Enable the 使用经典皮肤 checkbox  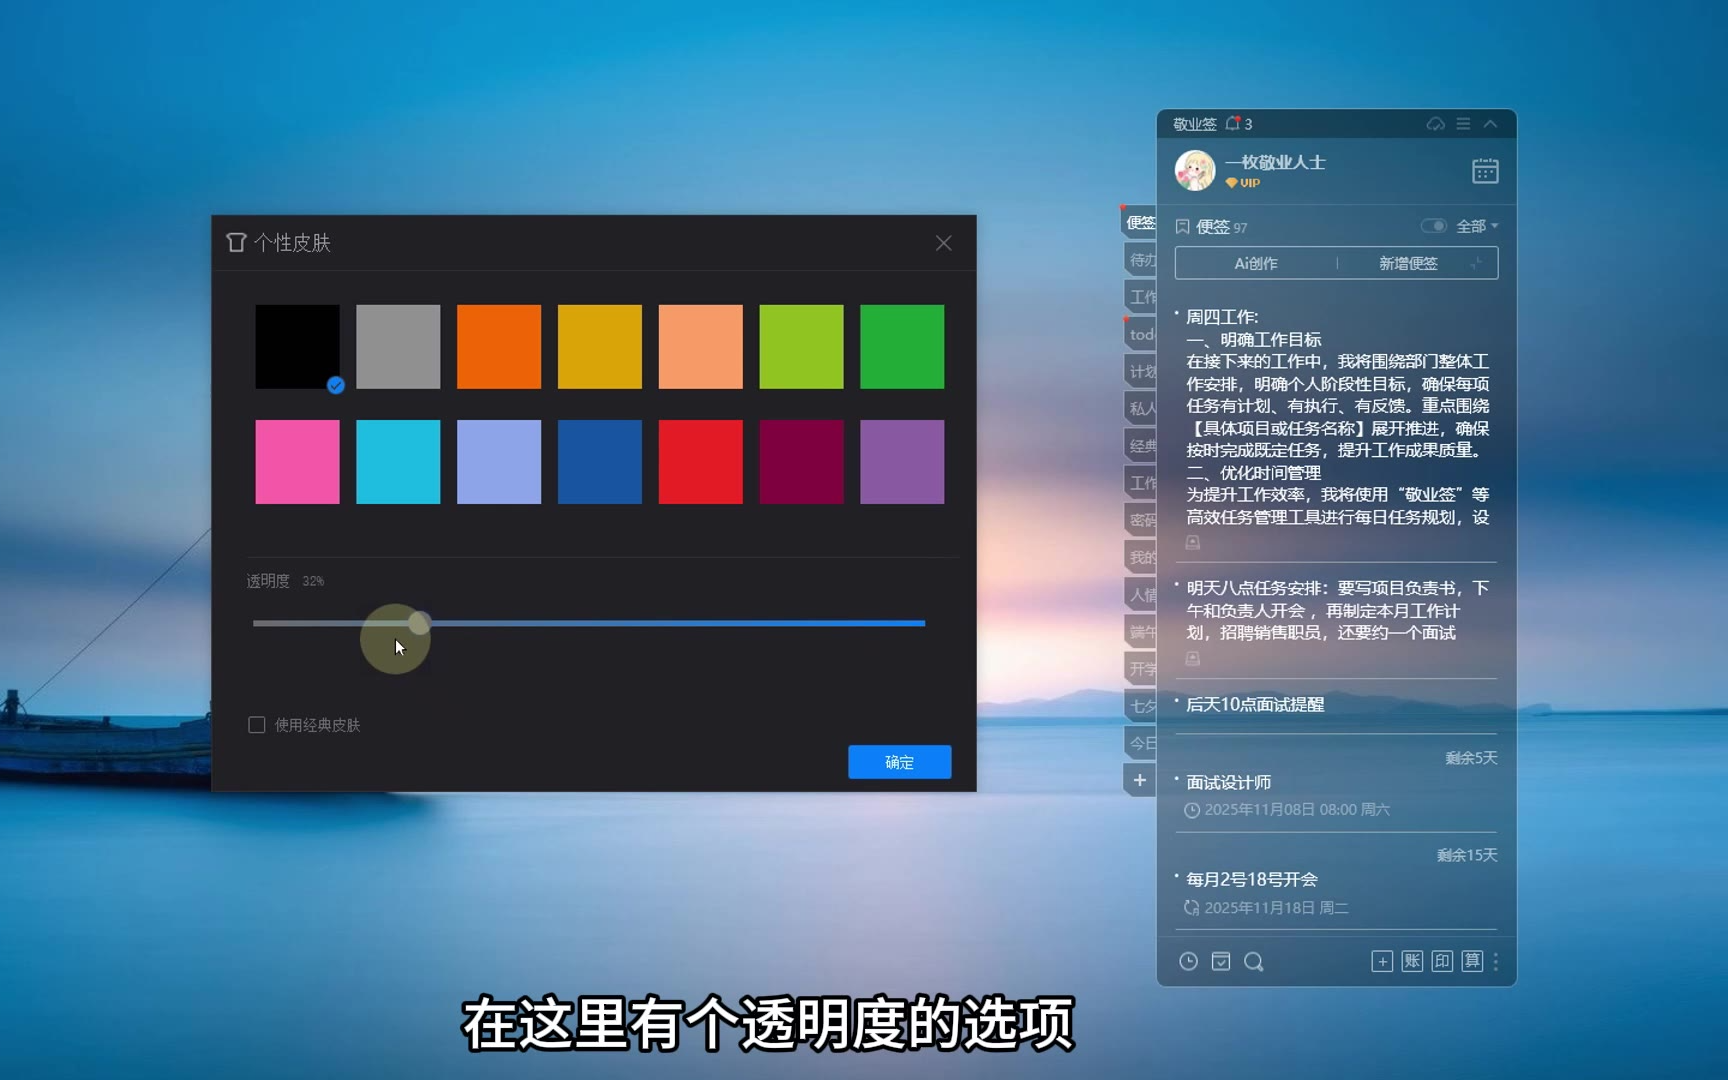pyautogui.click(x=257, y=725)
